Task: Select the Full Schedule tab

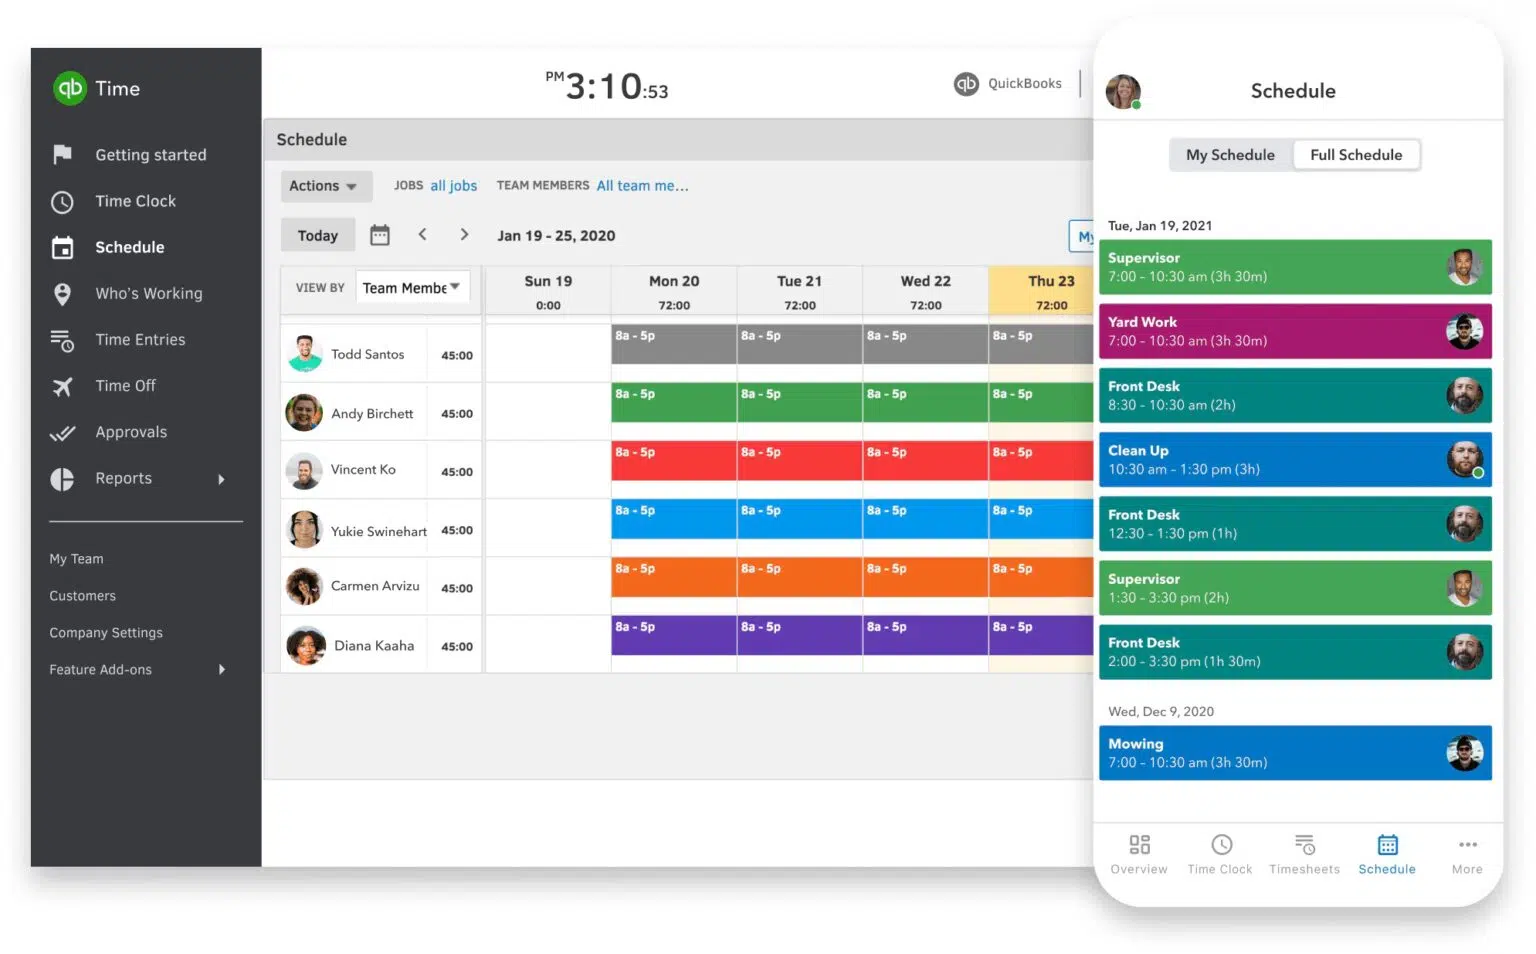Action: tap(1356, 154)
